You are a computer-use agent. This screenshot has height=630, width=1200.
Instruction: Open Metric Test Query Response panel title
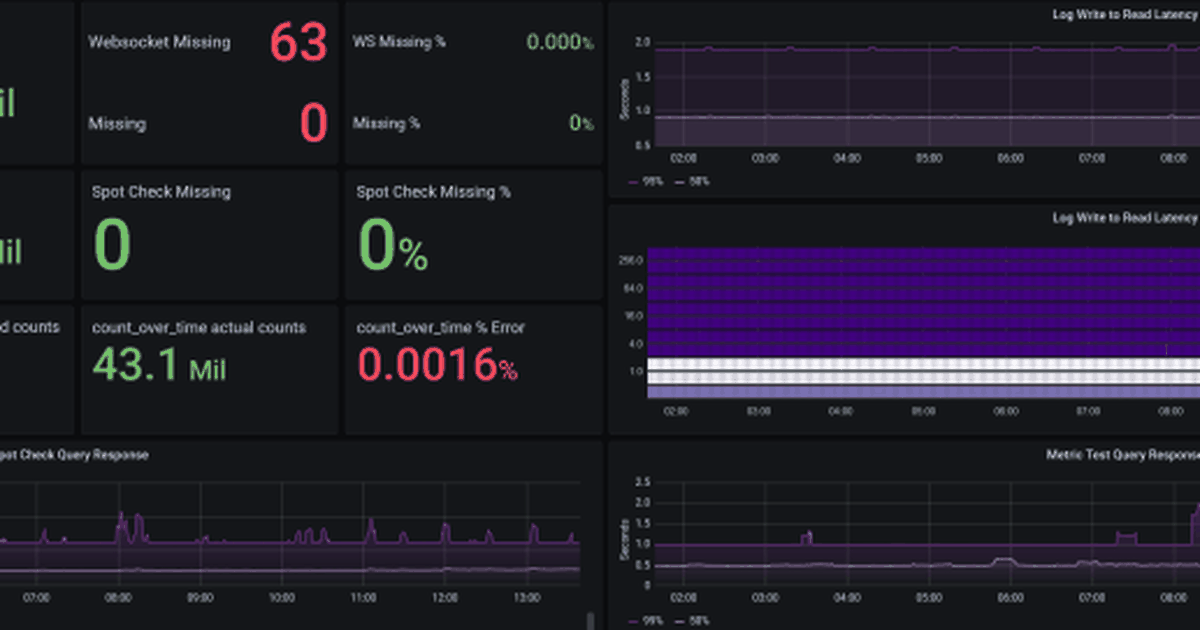pos(1121,454)
